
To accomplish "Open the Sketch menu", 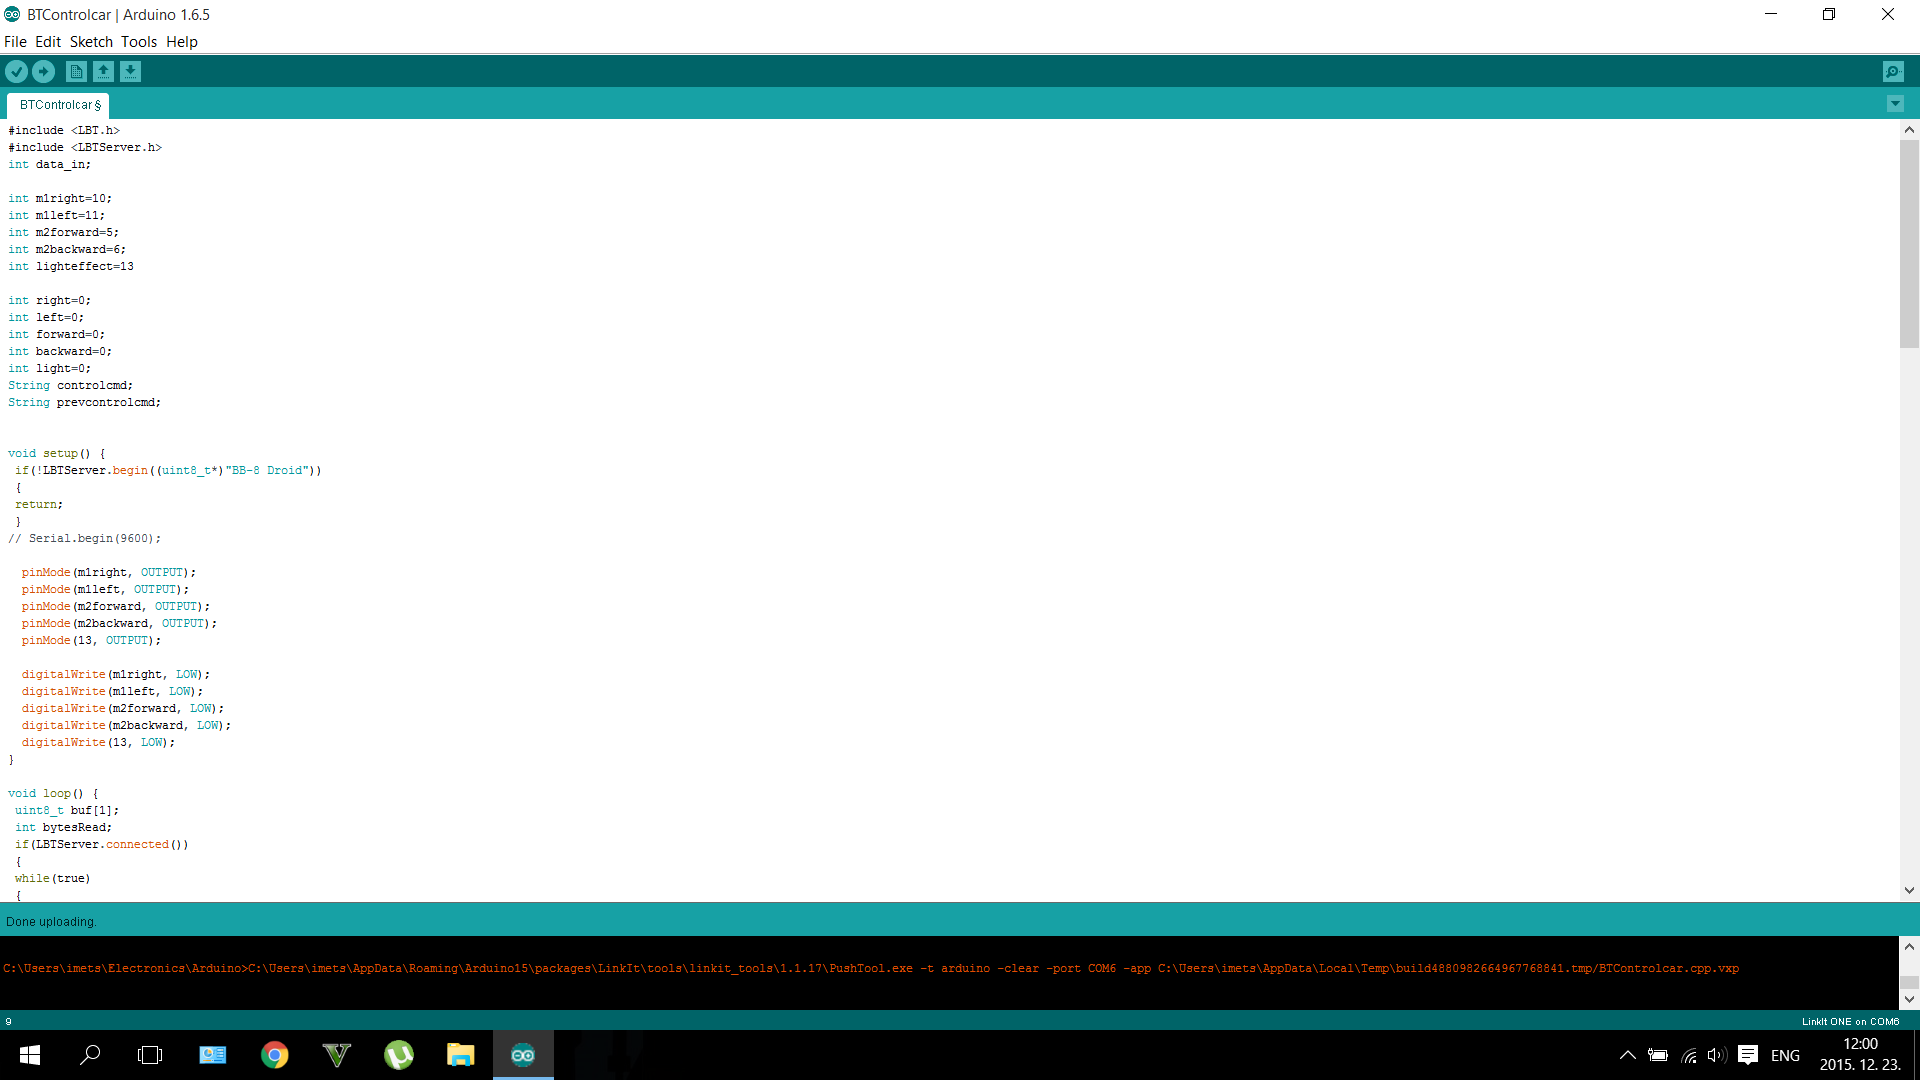I will pyautogui.click(x=90, y=41).
